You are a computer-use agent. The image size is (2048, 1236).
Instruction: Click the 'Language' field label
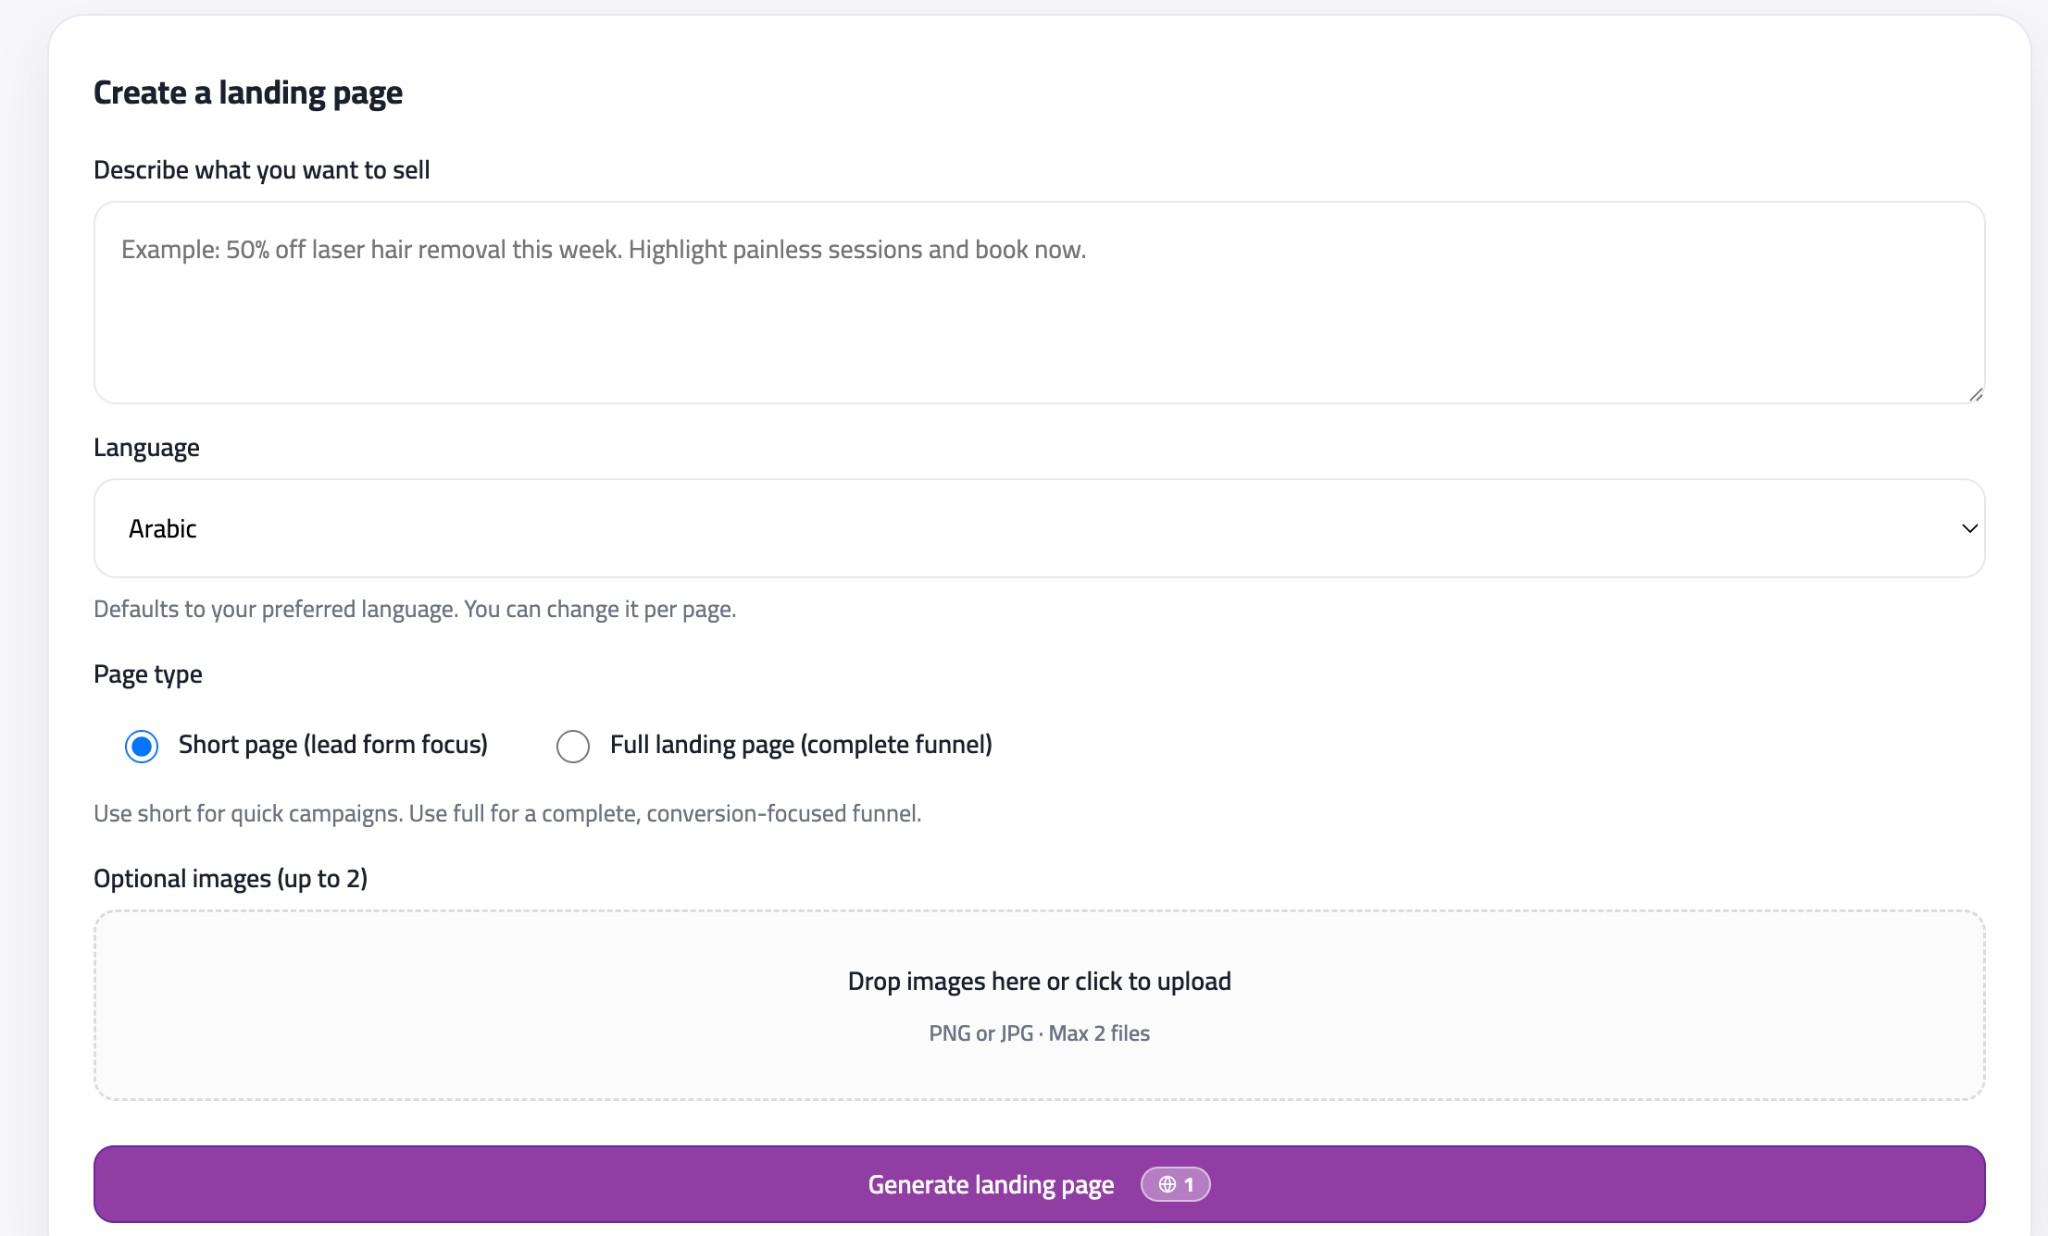point(146,447)
